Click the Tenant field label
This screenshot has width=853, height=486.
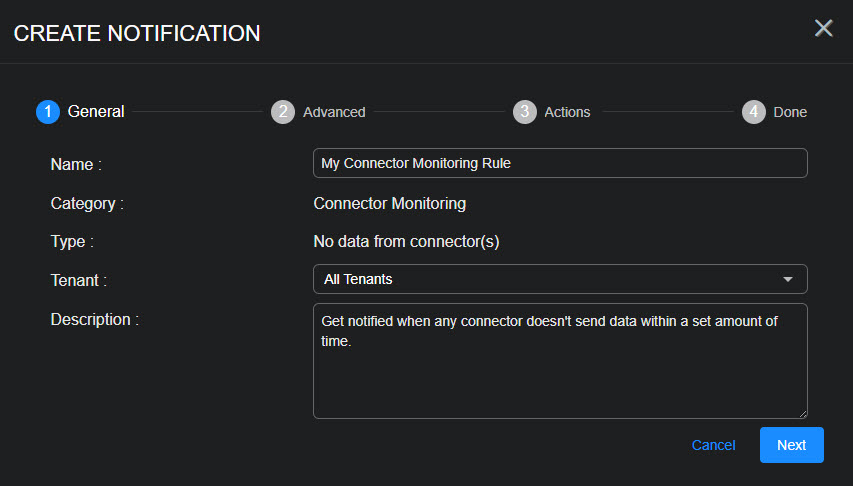pyautogui.click(x=79, y=281)
